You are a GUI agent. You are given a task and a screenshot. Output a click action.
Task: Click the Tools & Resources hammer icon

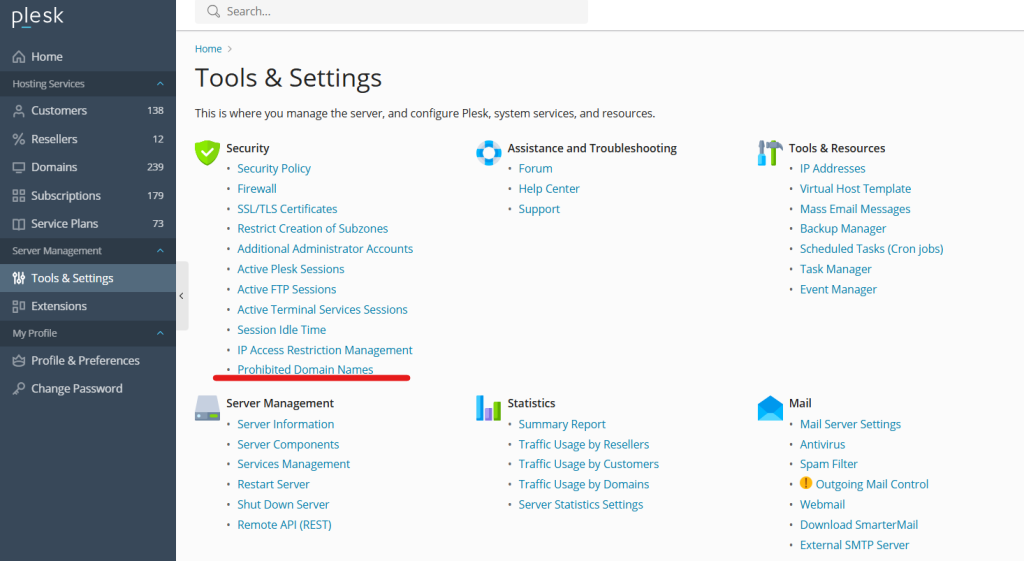770,153
